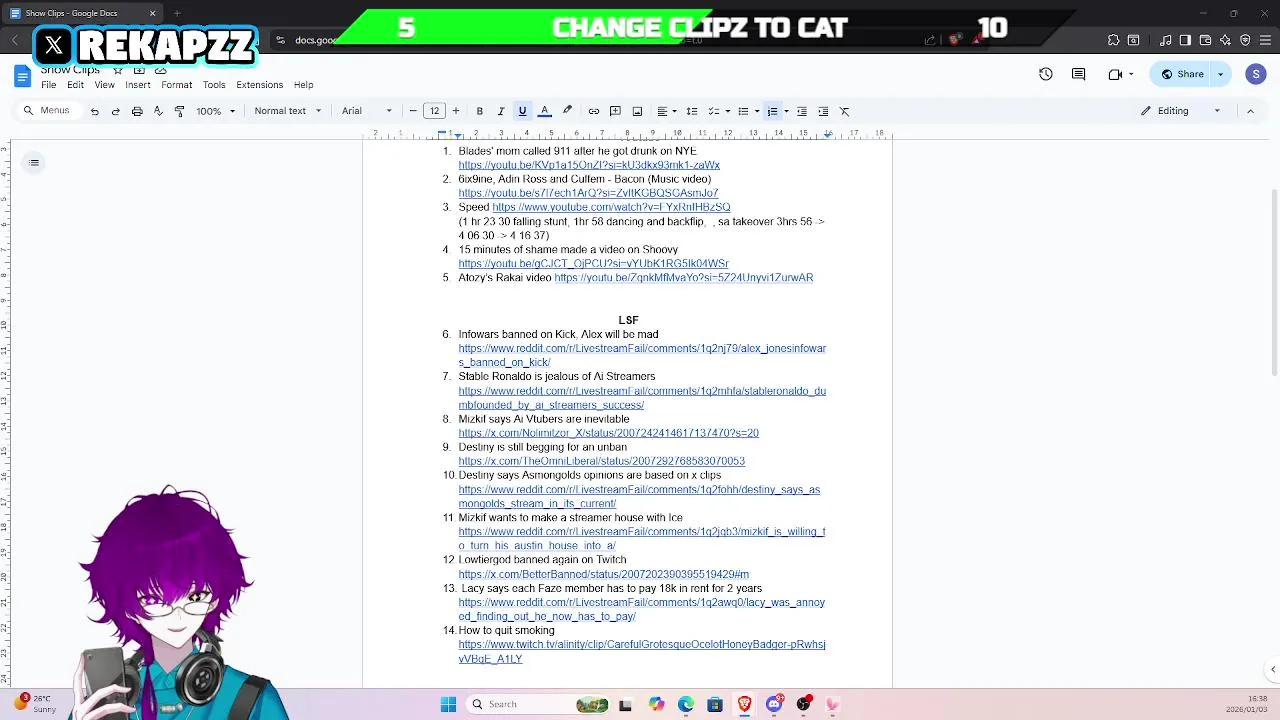
Task: Open the numbered list style arrow
Action: click(786, 111)
